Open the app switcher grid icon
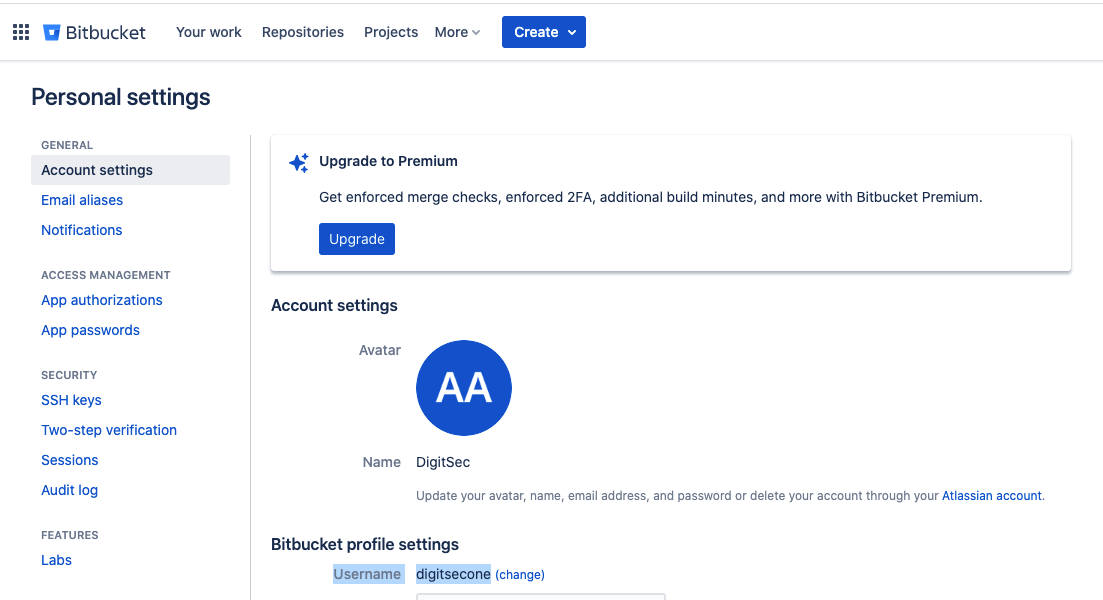Screen dimensions: 1103x600 coord(21,32)
